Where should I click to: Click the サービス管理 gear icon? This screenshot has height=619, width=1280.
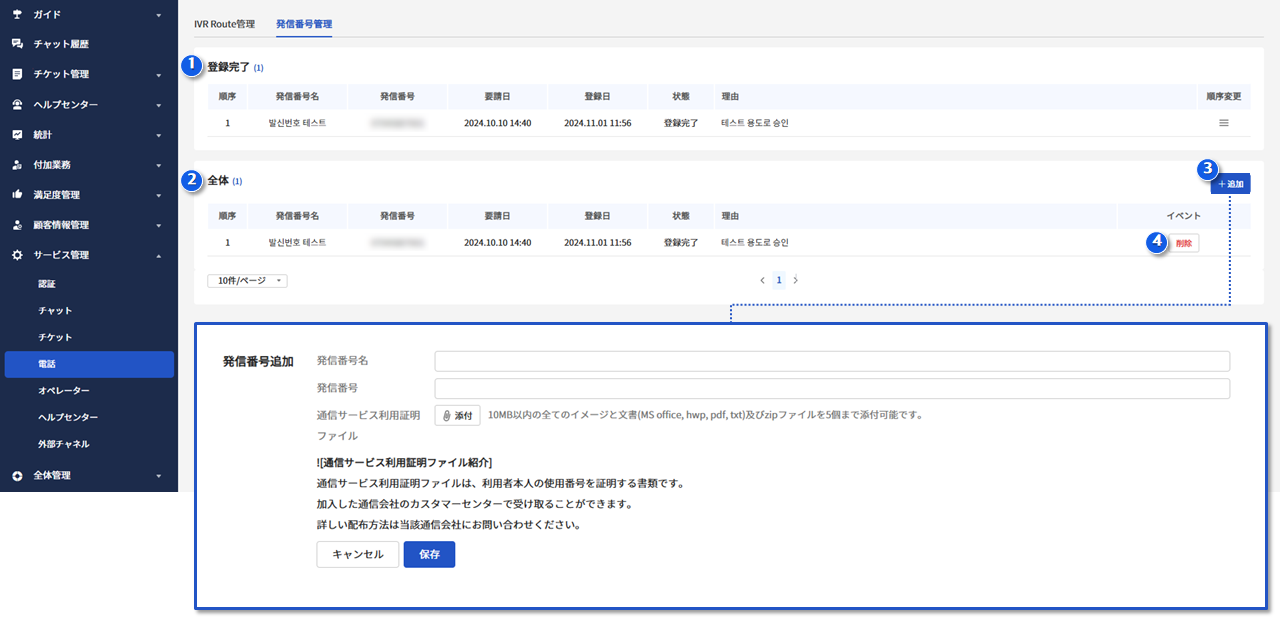[17, 255]
